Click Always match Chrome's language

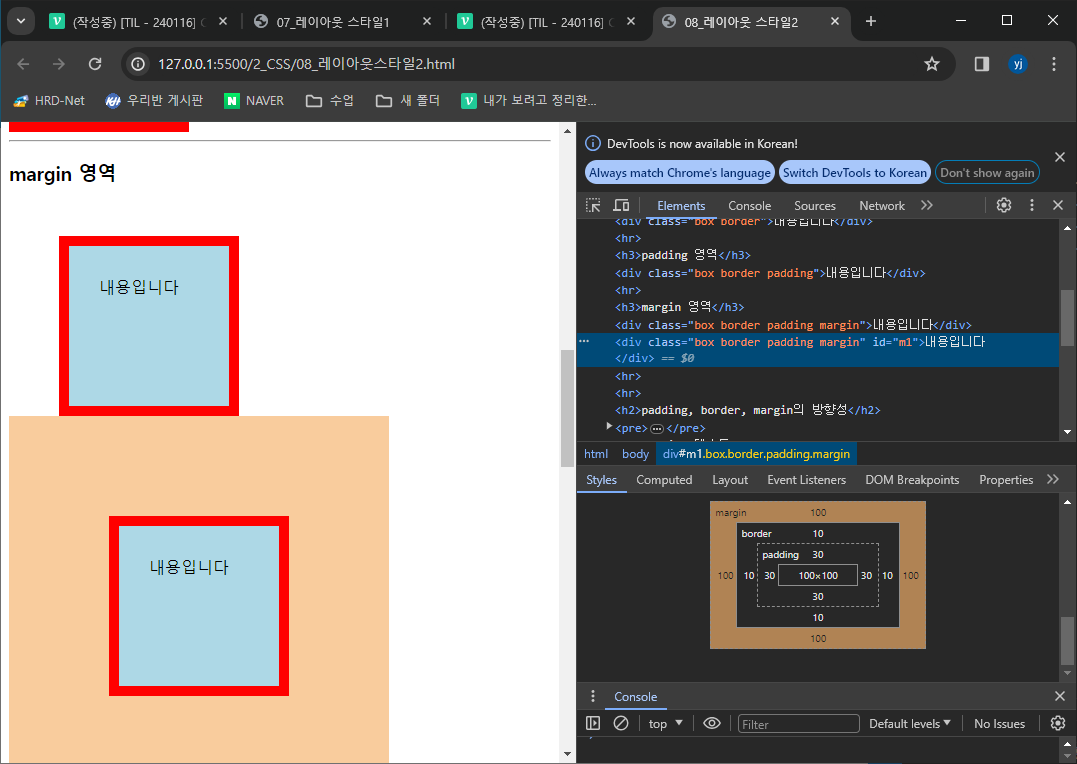[679, 172]
